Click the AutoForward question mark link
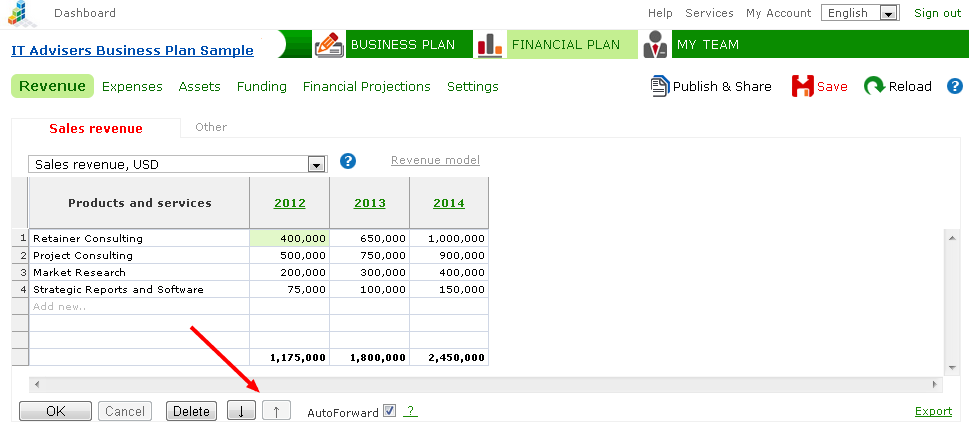Screen dimensions: 969x435 click(x=410, y=412)
